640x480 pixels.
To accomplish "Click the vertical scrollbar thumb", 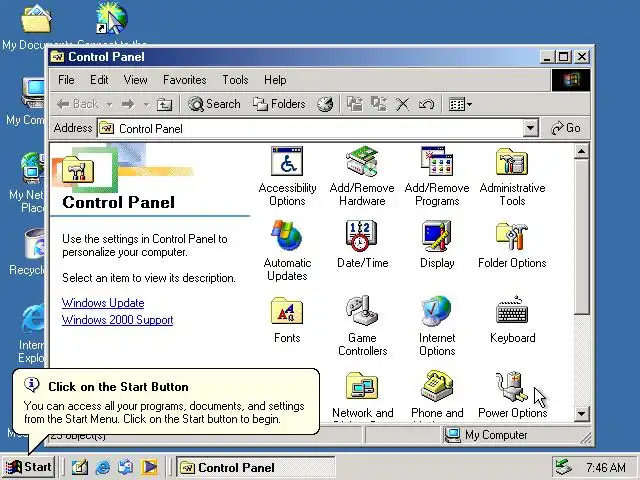I will [581, 237].
